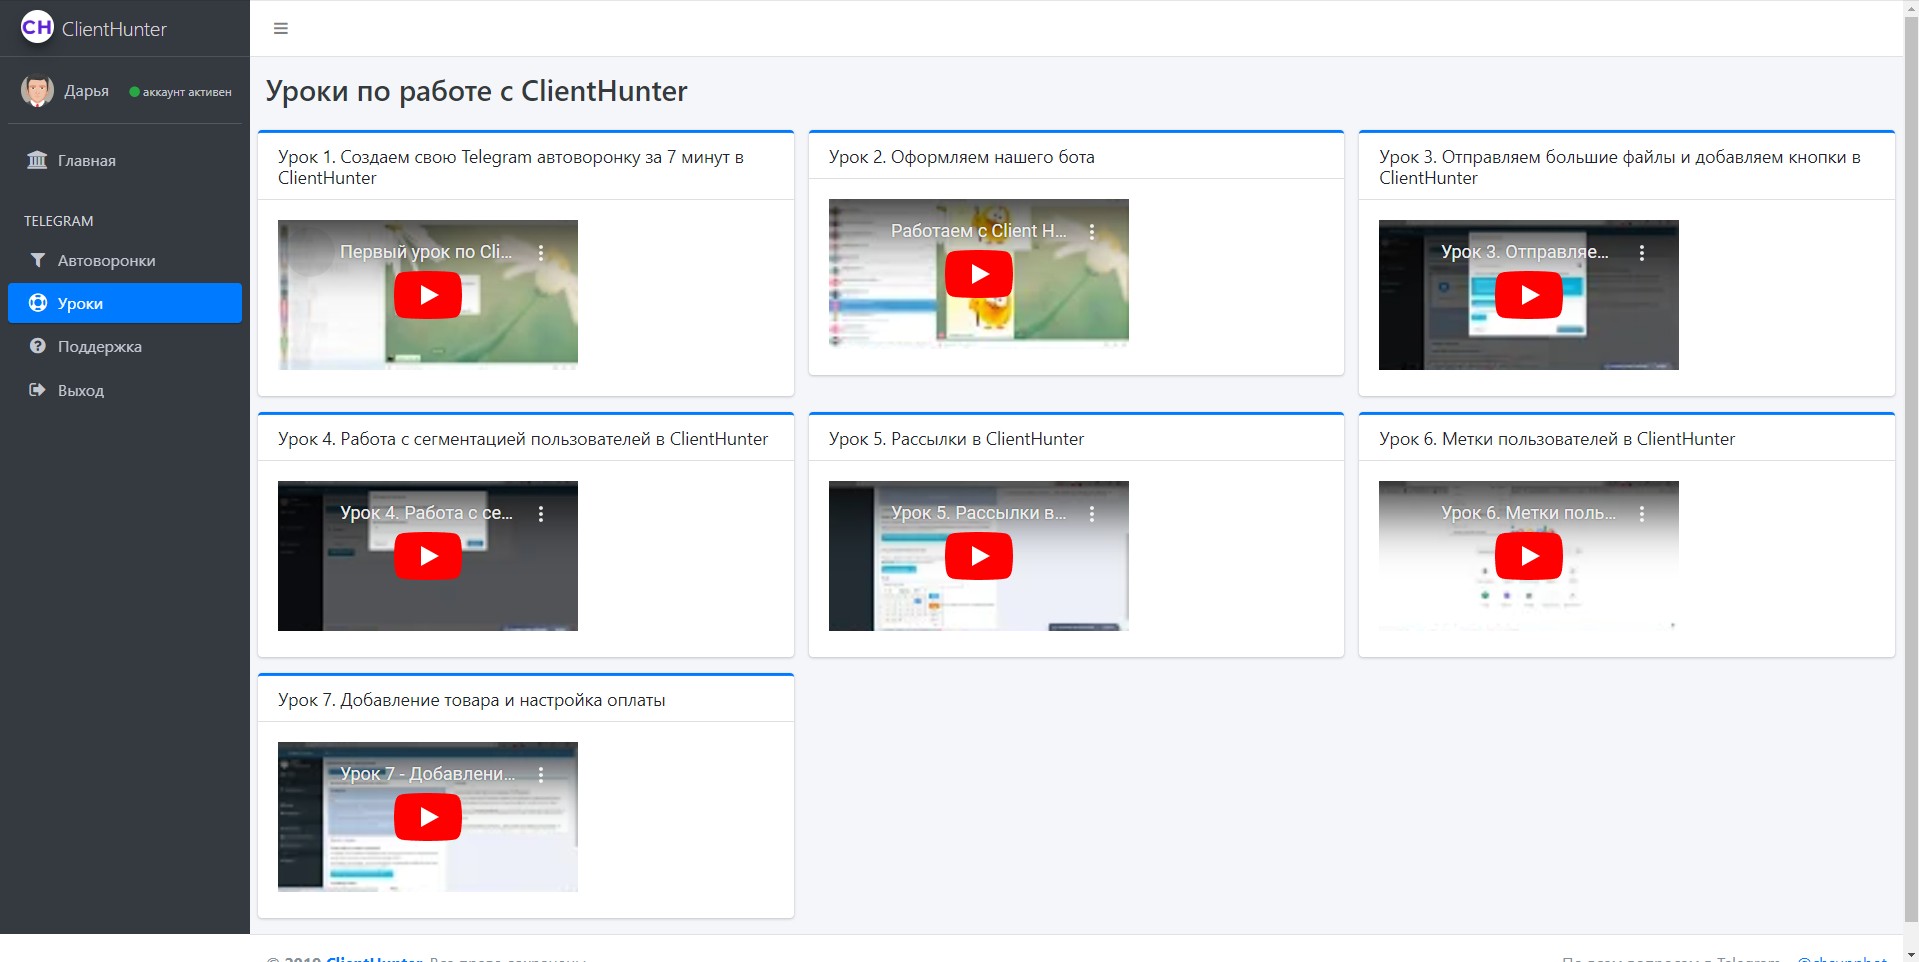This screenshot has height=962, width=1919.
Task: Click the Главная bank building icon
Action: 37,160
